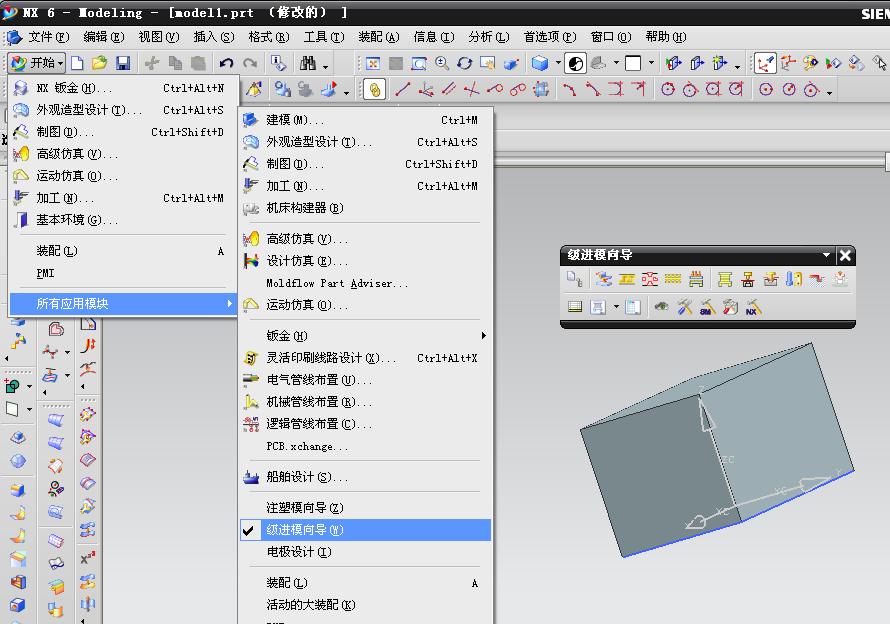890x624 pixels.
Task: Click the Zoom magnifier icon
Action: 442,63
